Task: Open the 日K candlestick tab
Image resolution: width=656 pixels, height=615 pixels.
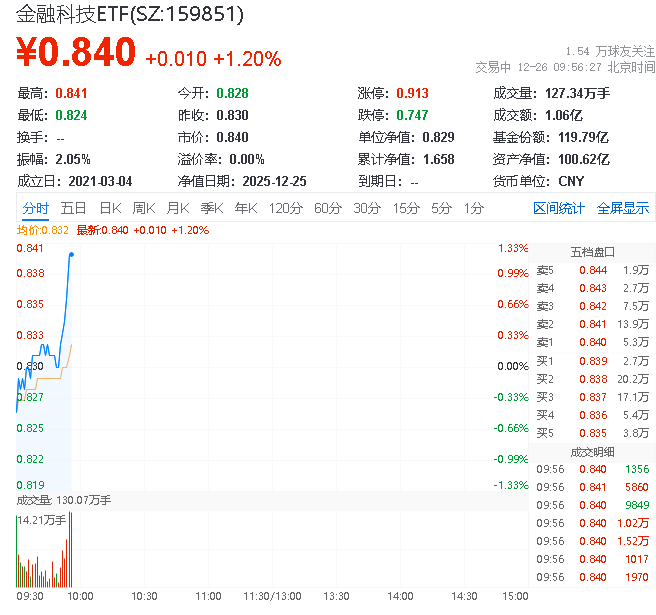Action: (110, 208)
